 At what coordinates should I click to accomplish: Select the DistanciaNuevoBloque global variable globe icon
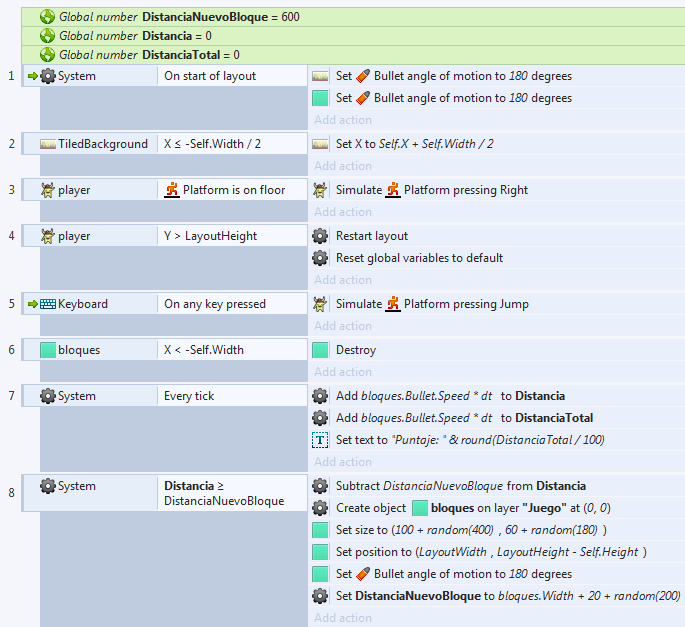coord(47,17)
